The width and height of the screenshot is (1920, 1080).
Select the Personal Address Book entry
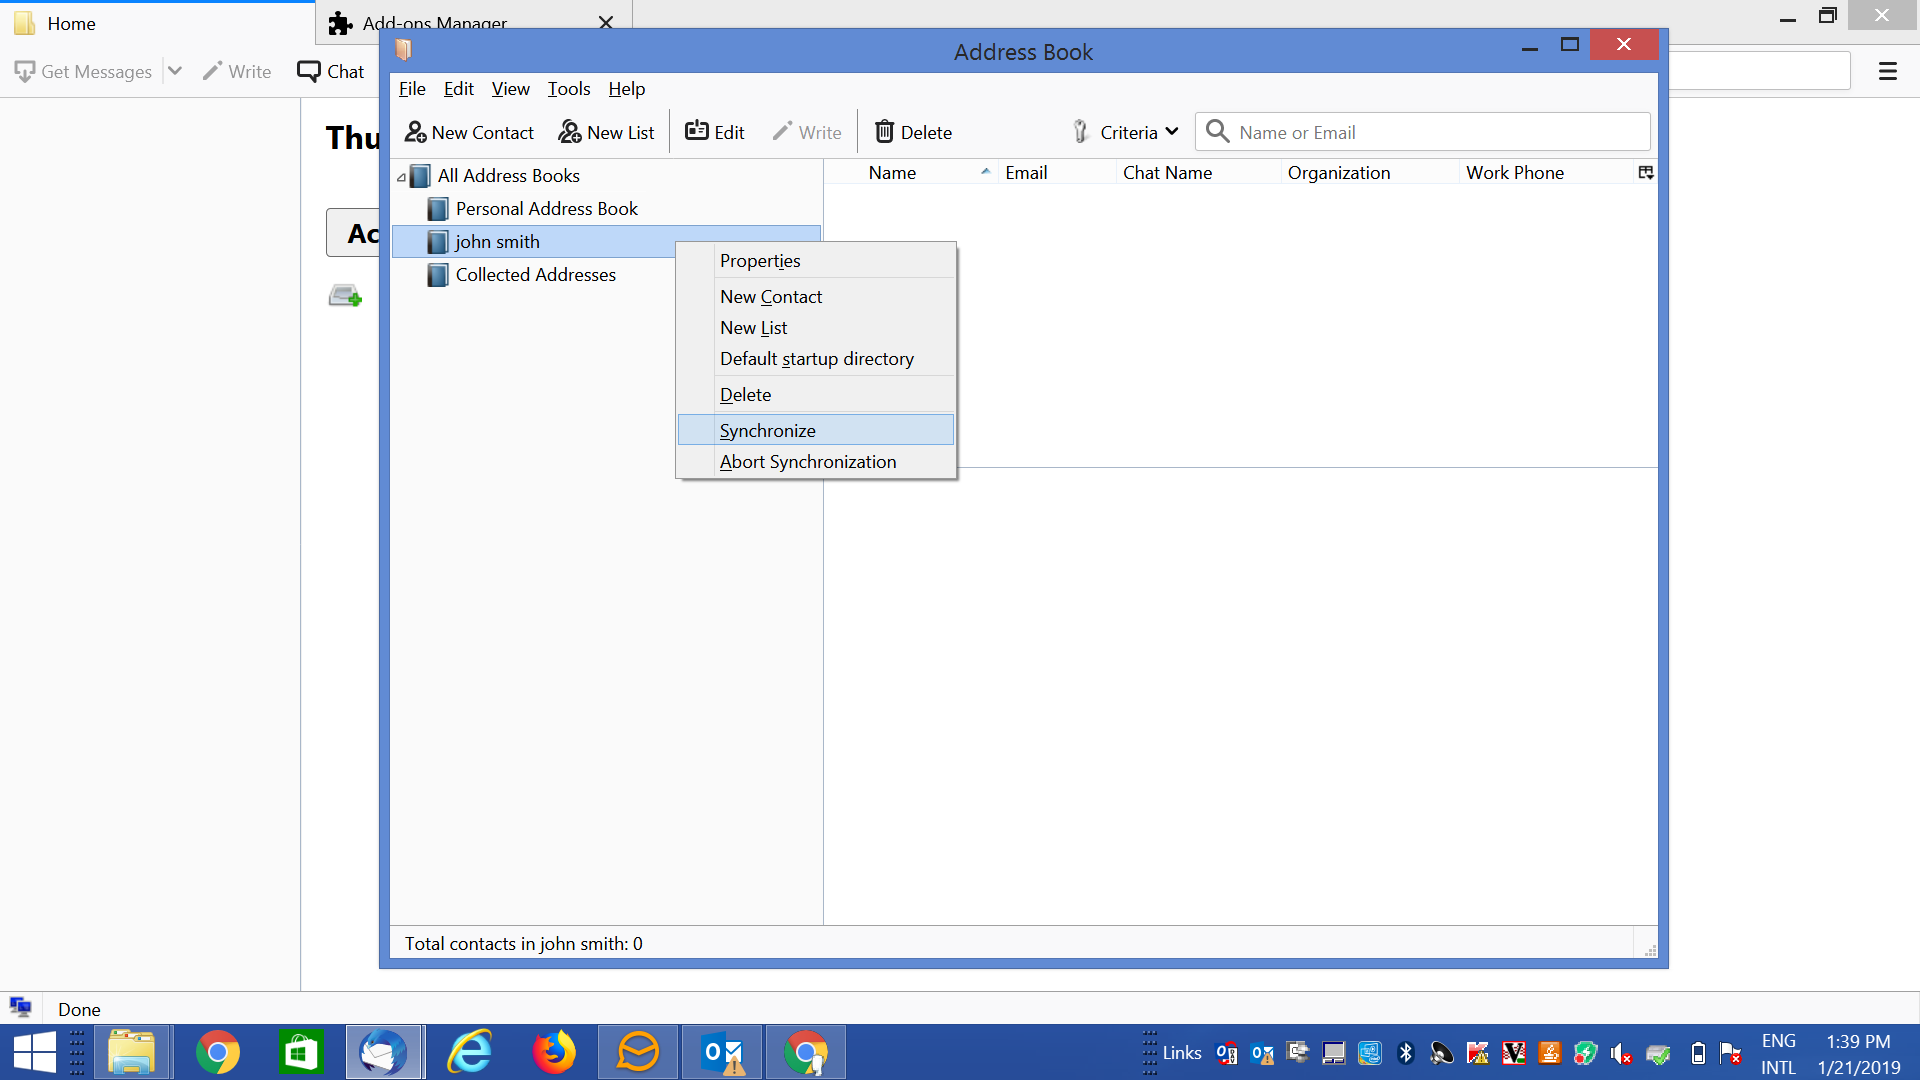[546, 209]
